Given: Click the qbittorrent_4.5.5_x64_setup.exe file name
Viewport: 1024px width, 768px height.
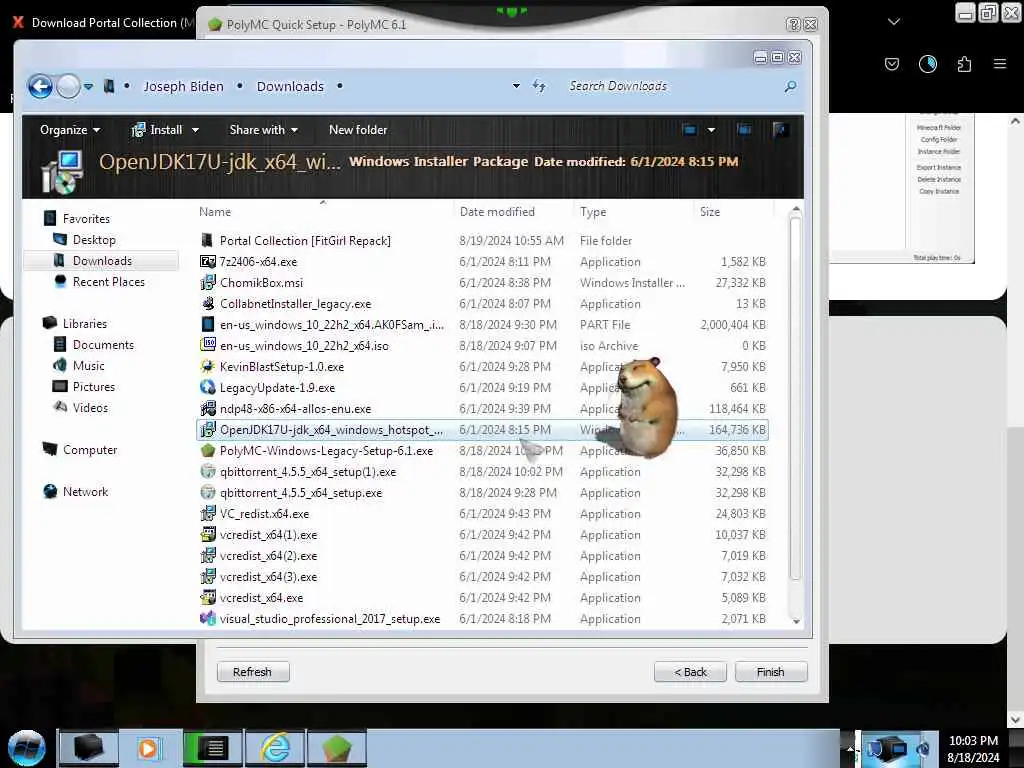Looking at the screenshot, I should pyautogui.click(x=301, y=492).
